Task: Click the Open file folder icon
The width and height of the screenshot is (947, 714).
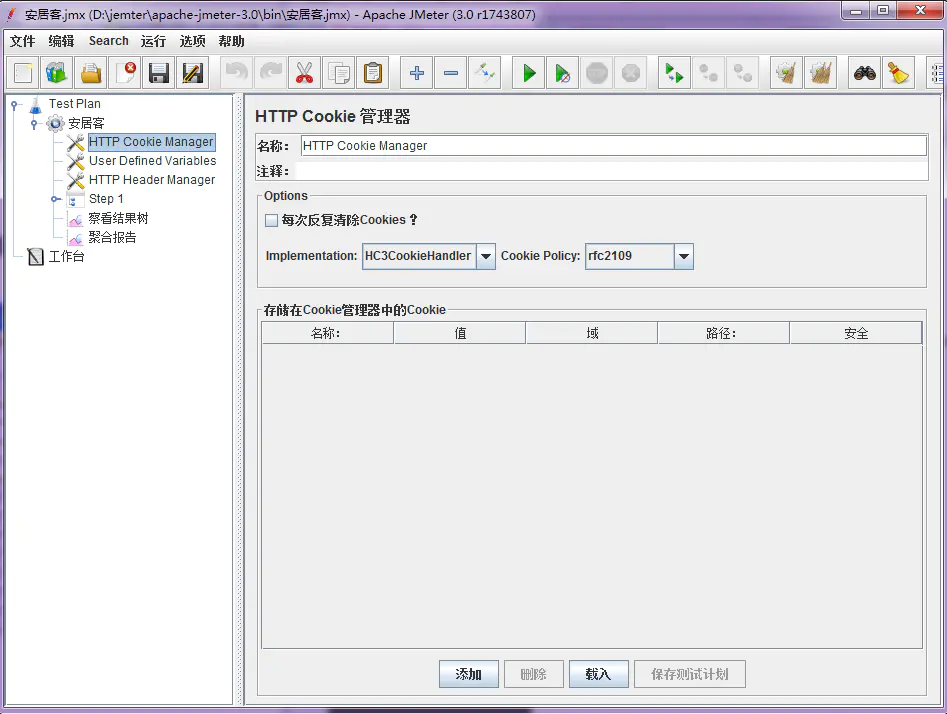Action: pyautogui.click(x=91, y=73)
